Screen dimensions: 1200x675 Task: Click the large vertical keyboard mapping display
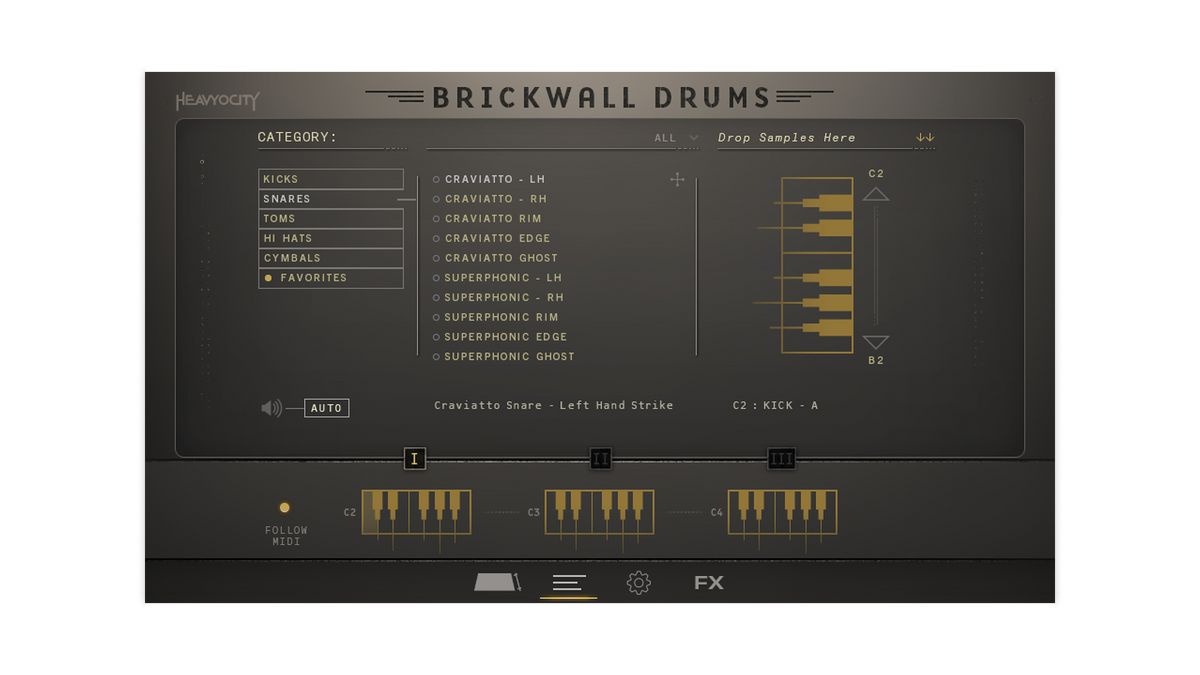click(817, 265)
